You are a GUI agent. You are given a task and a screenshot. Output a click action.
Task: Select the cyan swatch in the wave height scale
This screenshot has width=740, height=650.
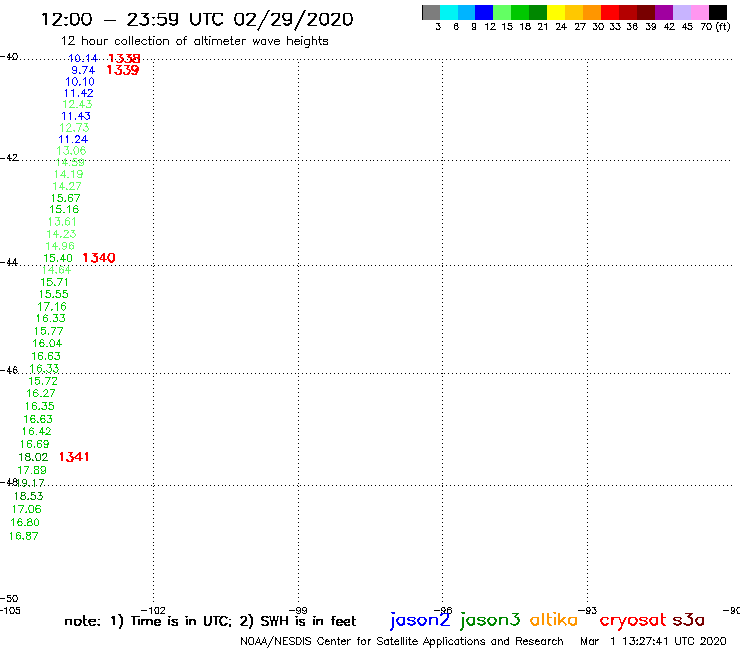449,12
